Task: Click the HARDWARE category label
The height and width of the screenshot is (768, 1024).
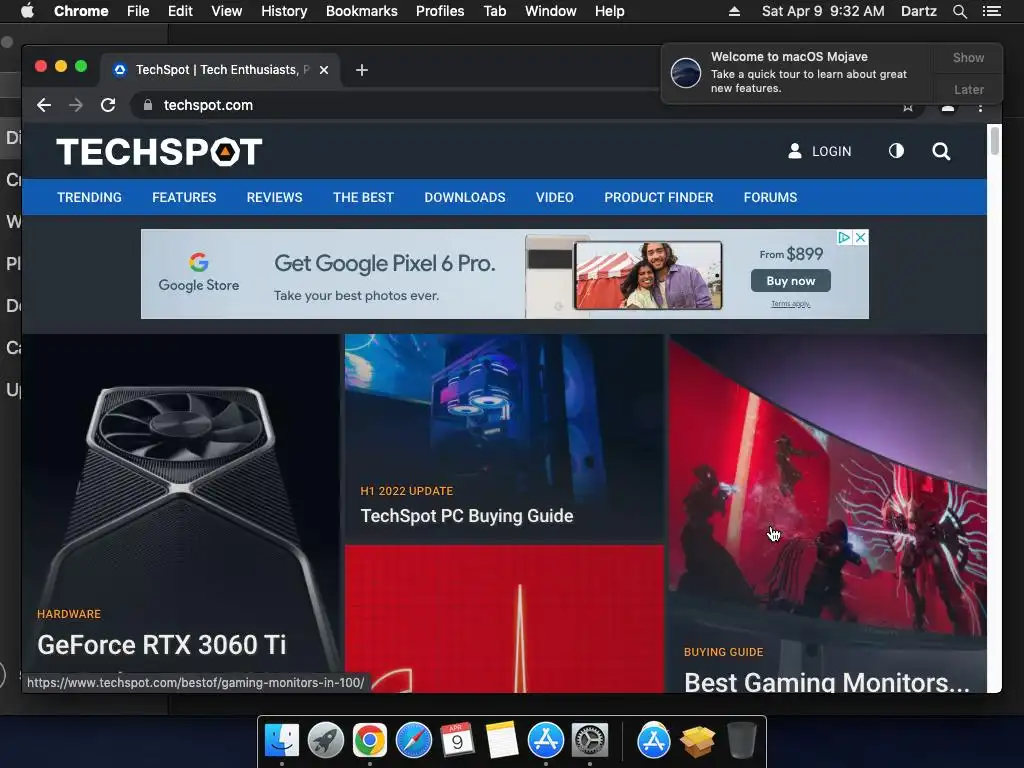Action: click(69, 614)
